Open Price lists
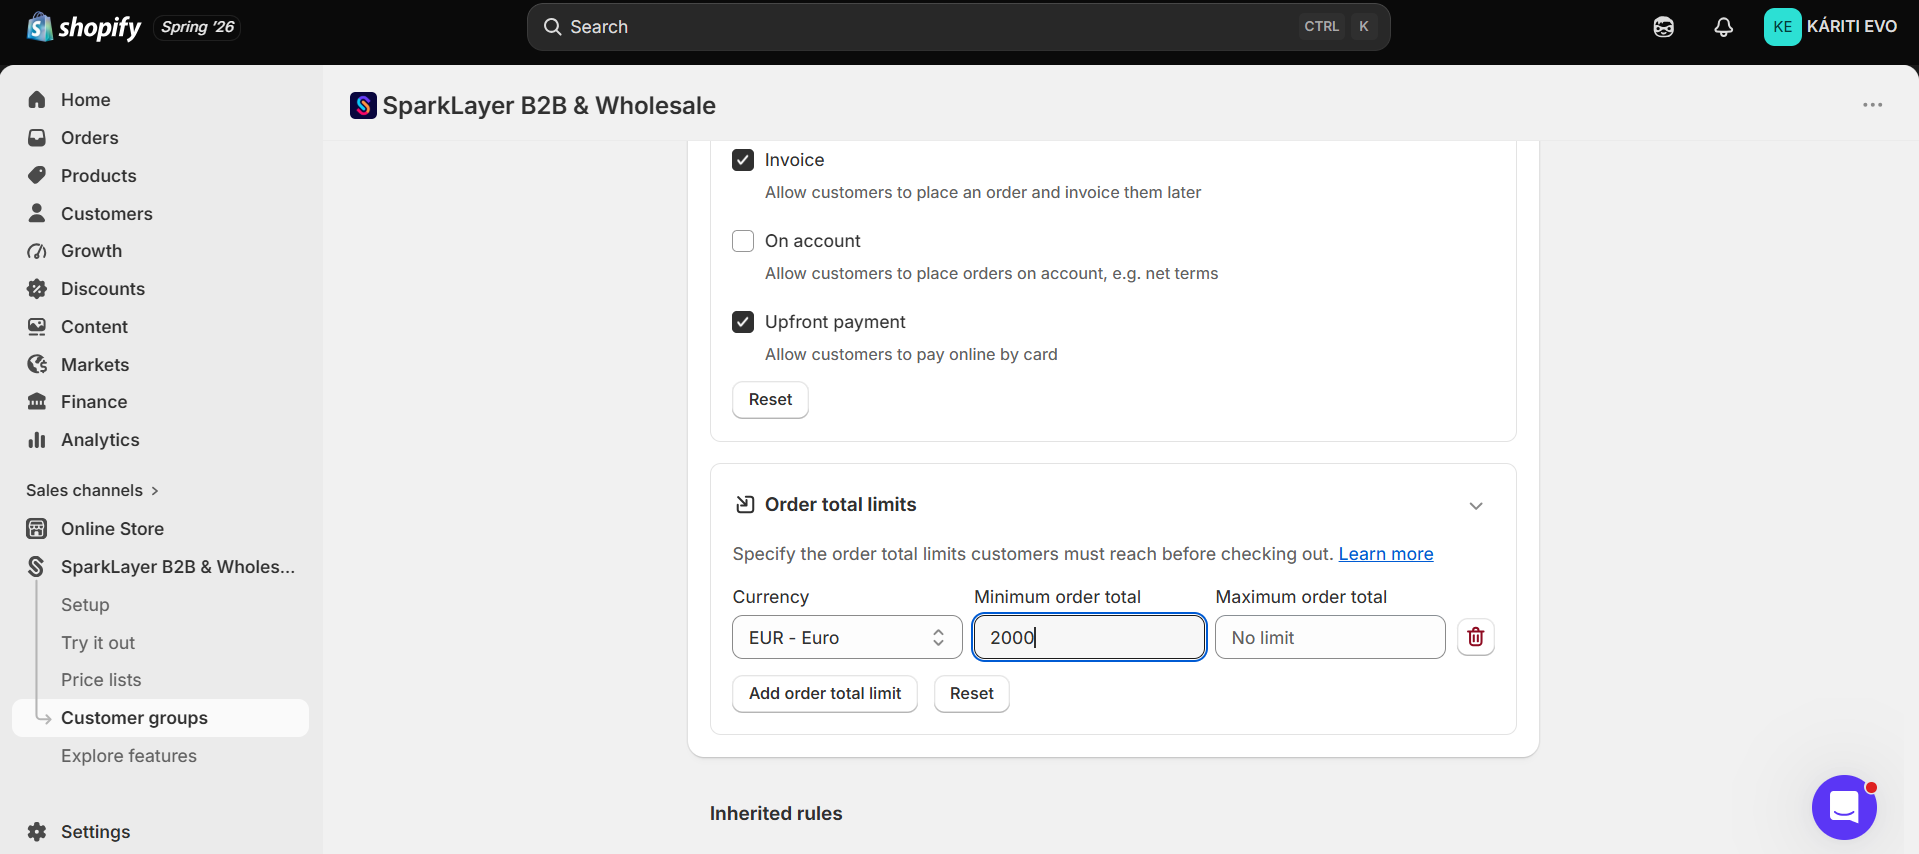Viewport: 1919px width, 854px height. [x=101, y=680]
